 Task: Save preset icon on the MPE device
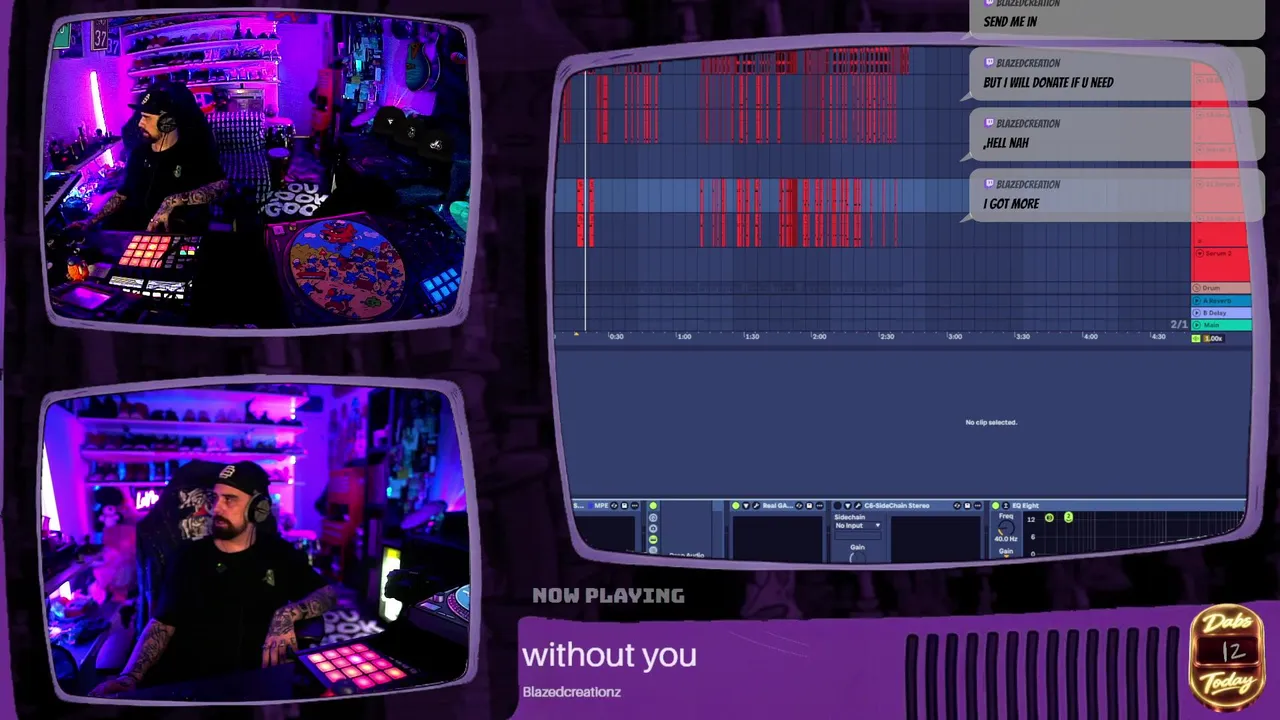pos(624,506)
